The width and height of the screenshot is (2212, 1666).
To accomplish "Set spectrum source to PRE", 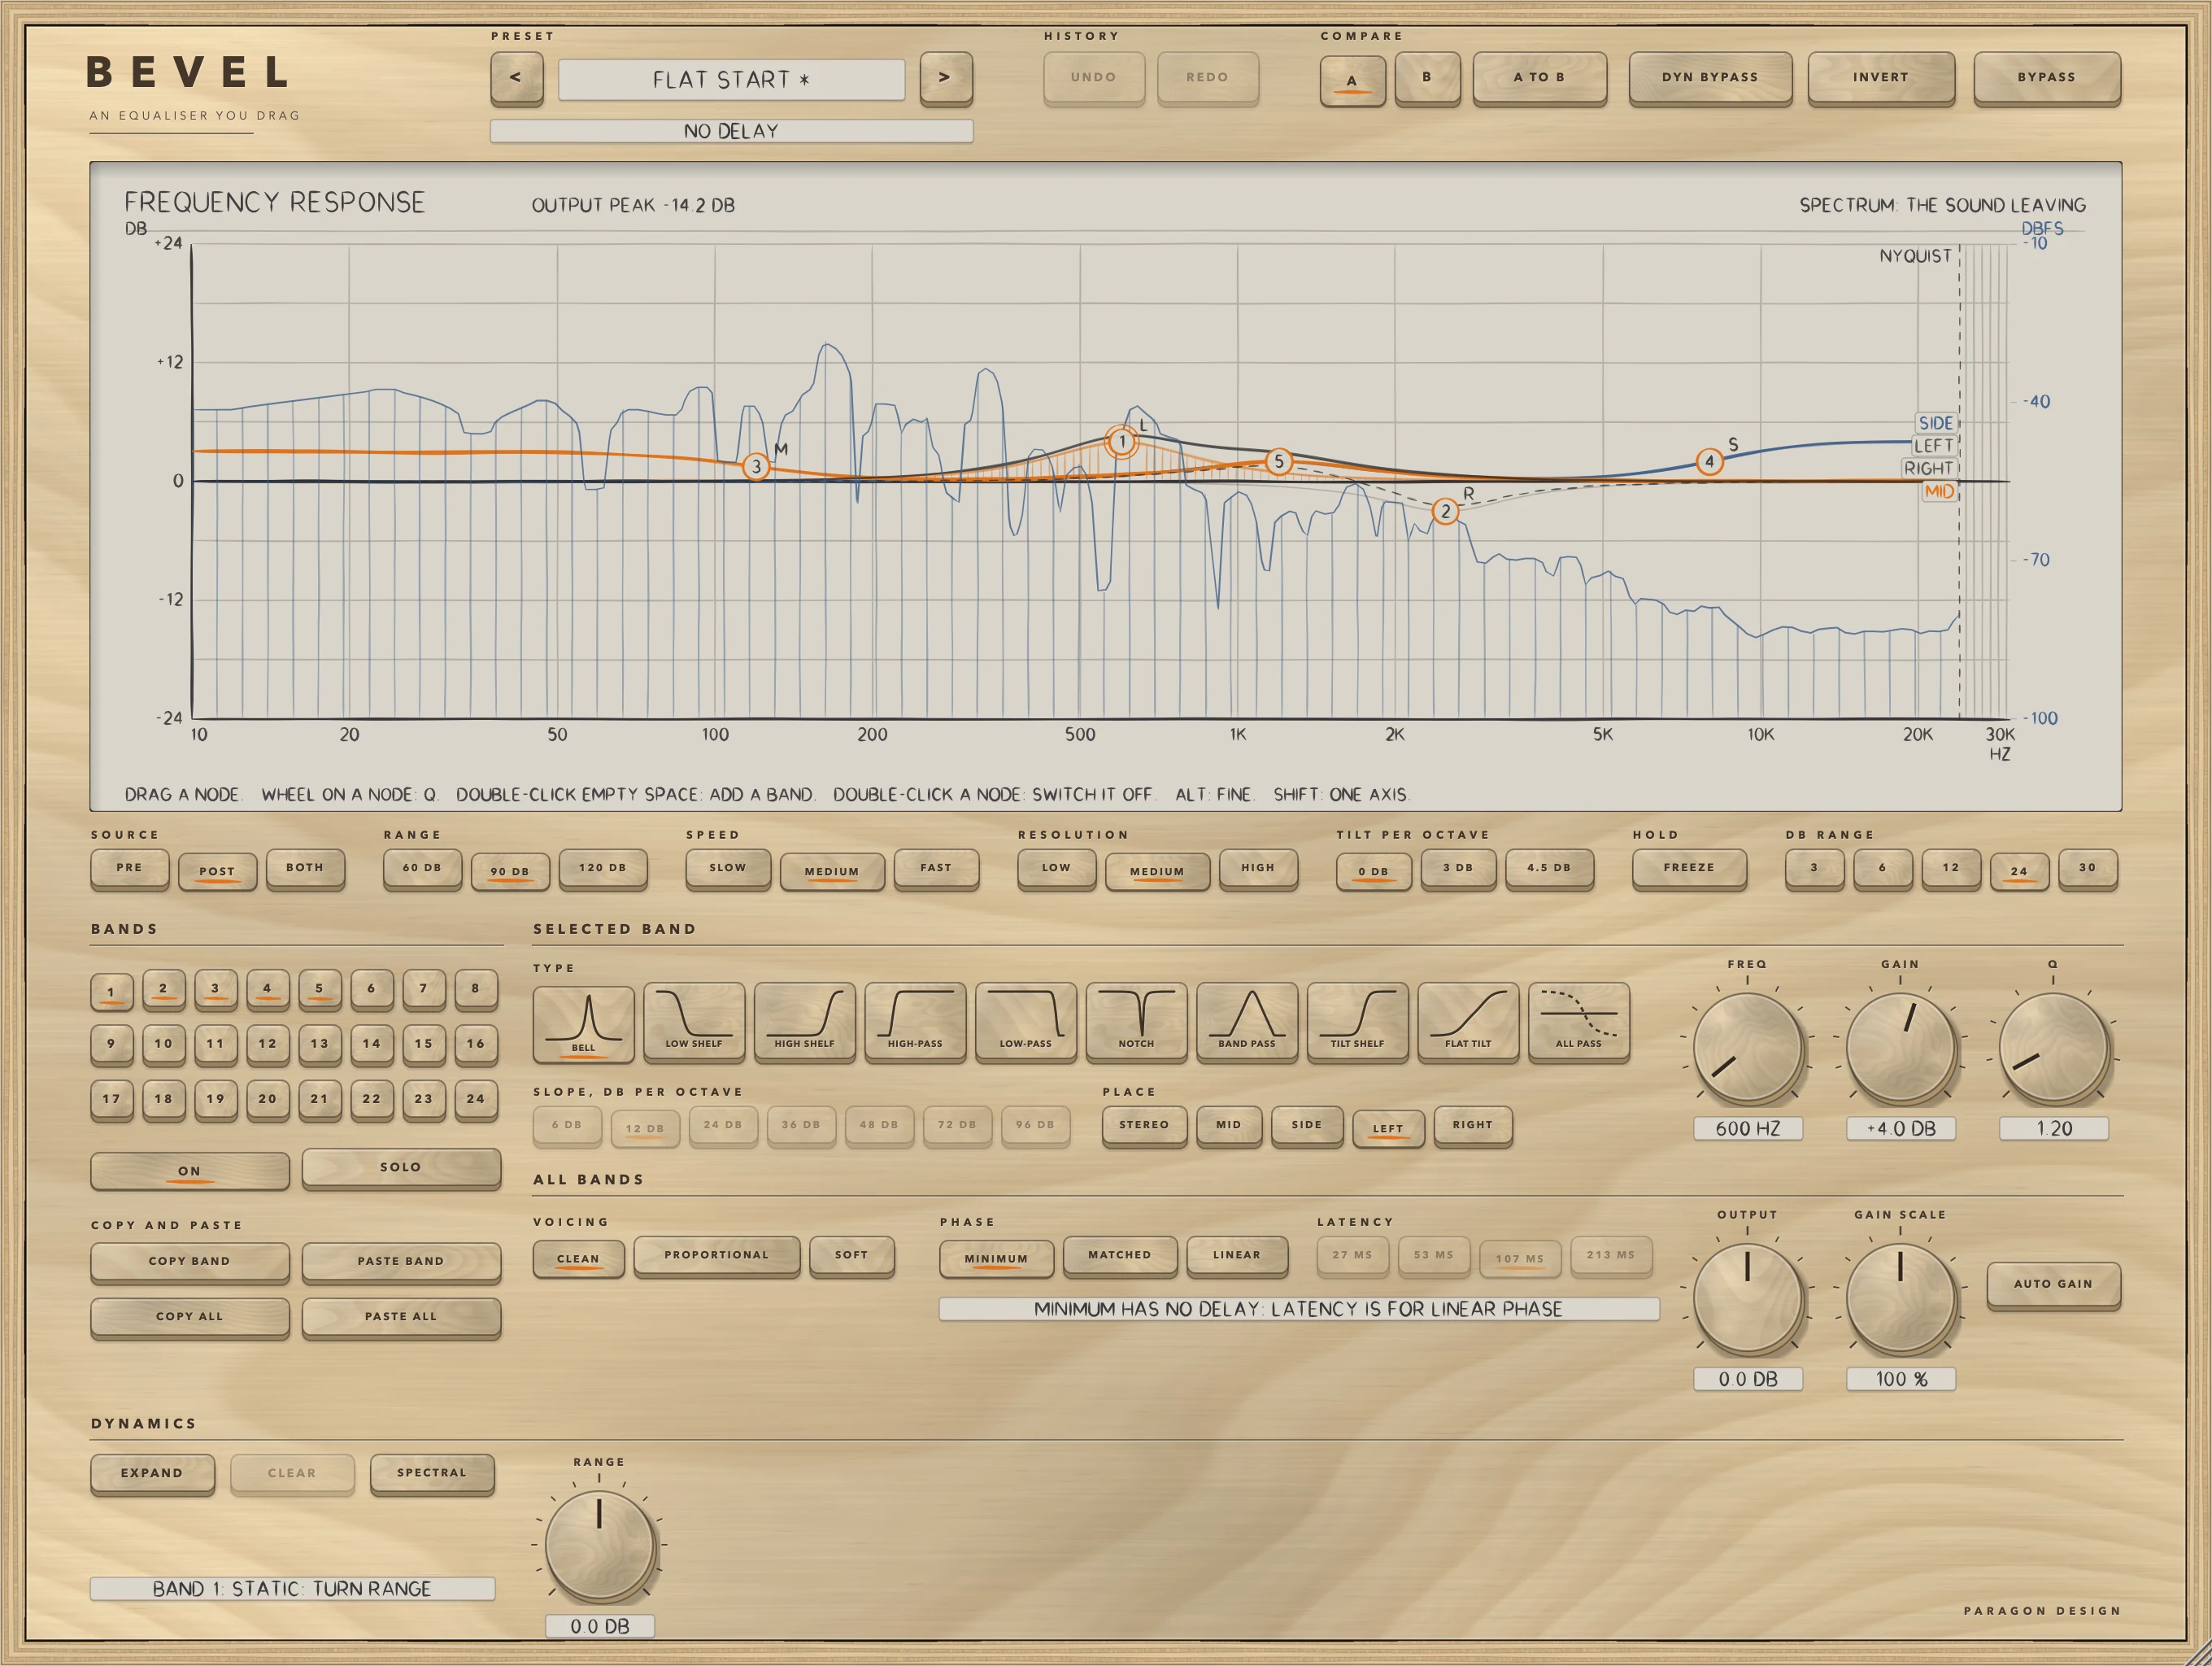I will coord(129,868).
